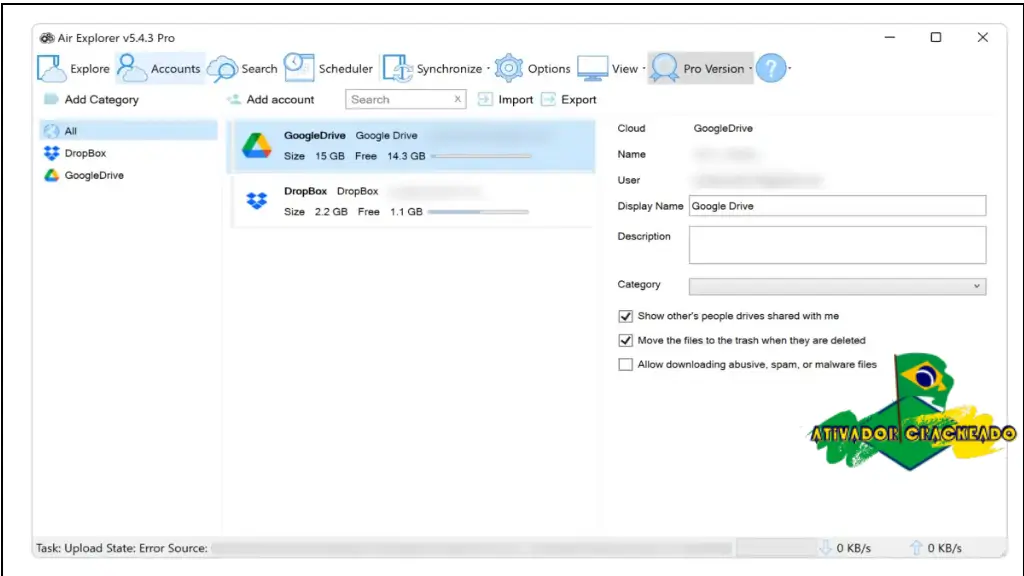Open the Synchronize dropdown arrow
Screen dimensions: 1024x576
coord(488,69)
